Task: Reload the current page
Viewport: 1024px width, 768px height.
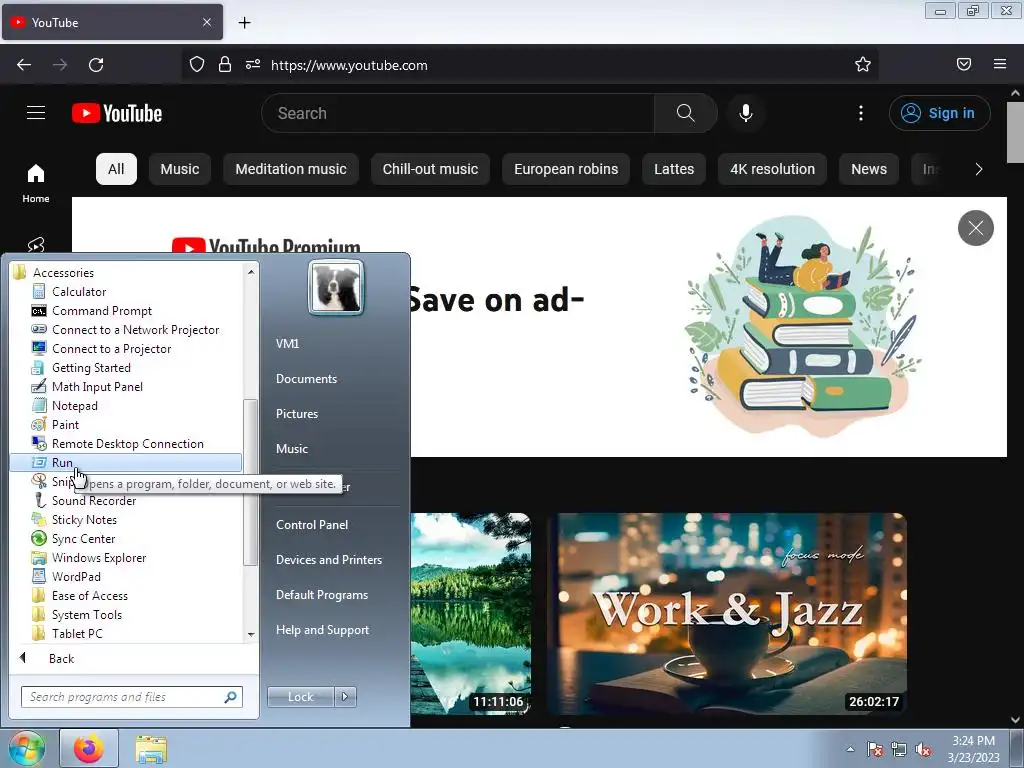Action: click(x=96, y=65)
